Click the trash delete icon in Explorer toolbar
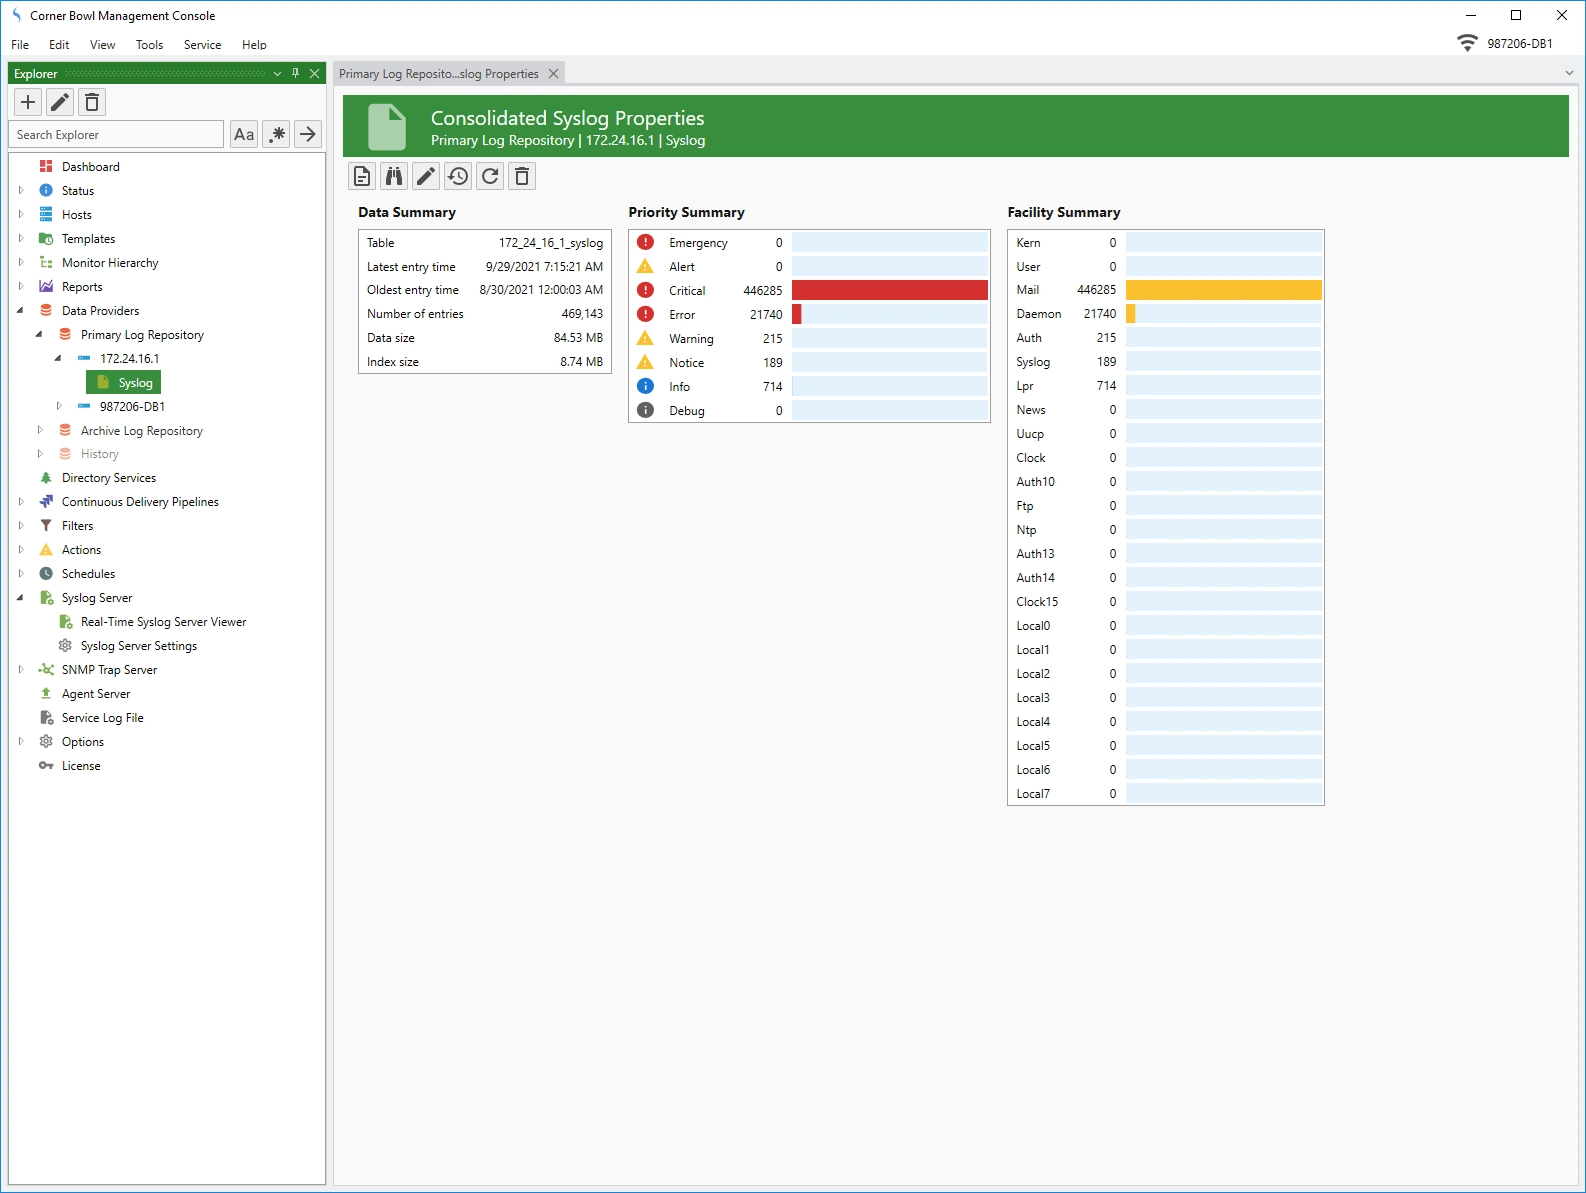This screenshot has height=1193, width=1586. point(92,102)
